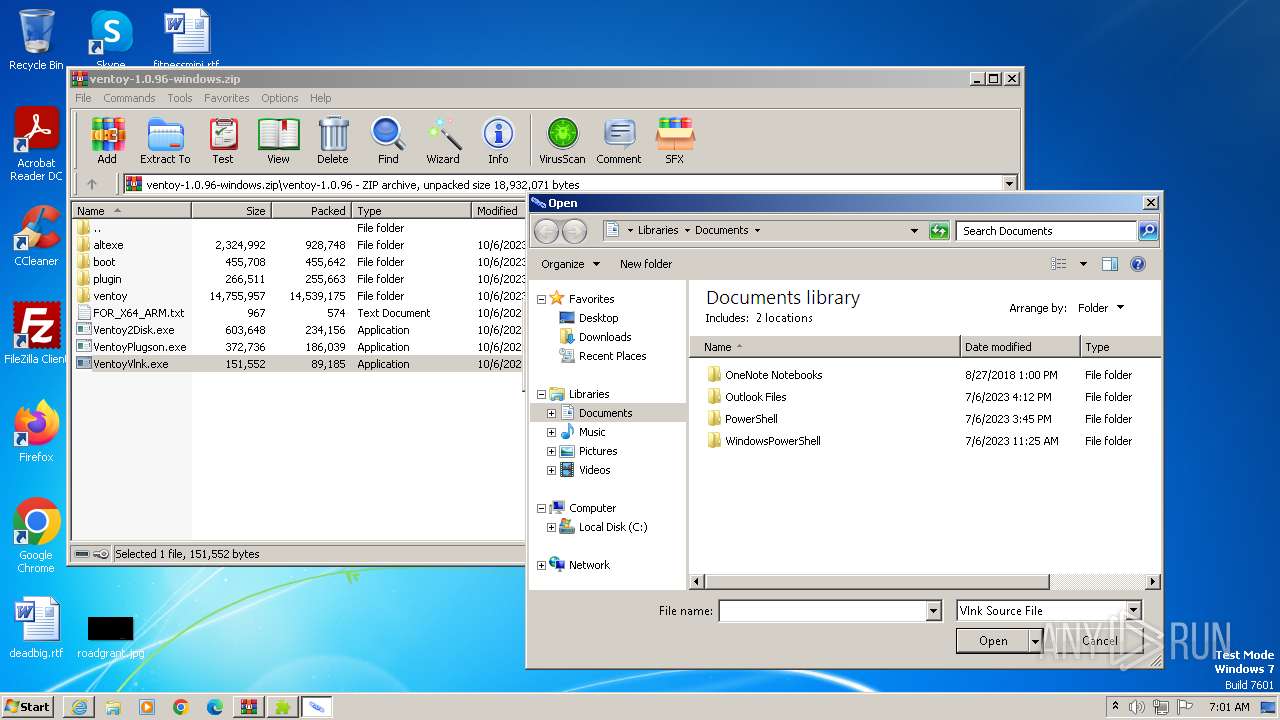This screenshot has height=720, width=1280.
Task: Click the Find magnifier icon
Action: tap(388, 141)
